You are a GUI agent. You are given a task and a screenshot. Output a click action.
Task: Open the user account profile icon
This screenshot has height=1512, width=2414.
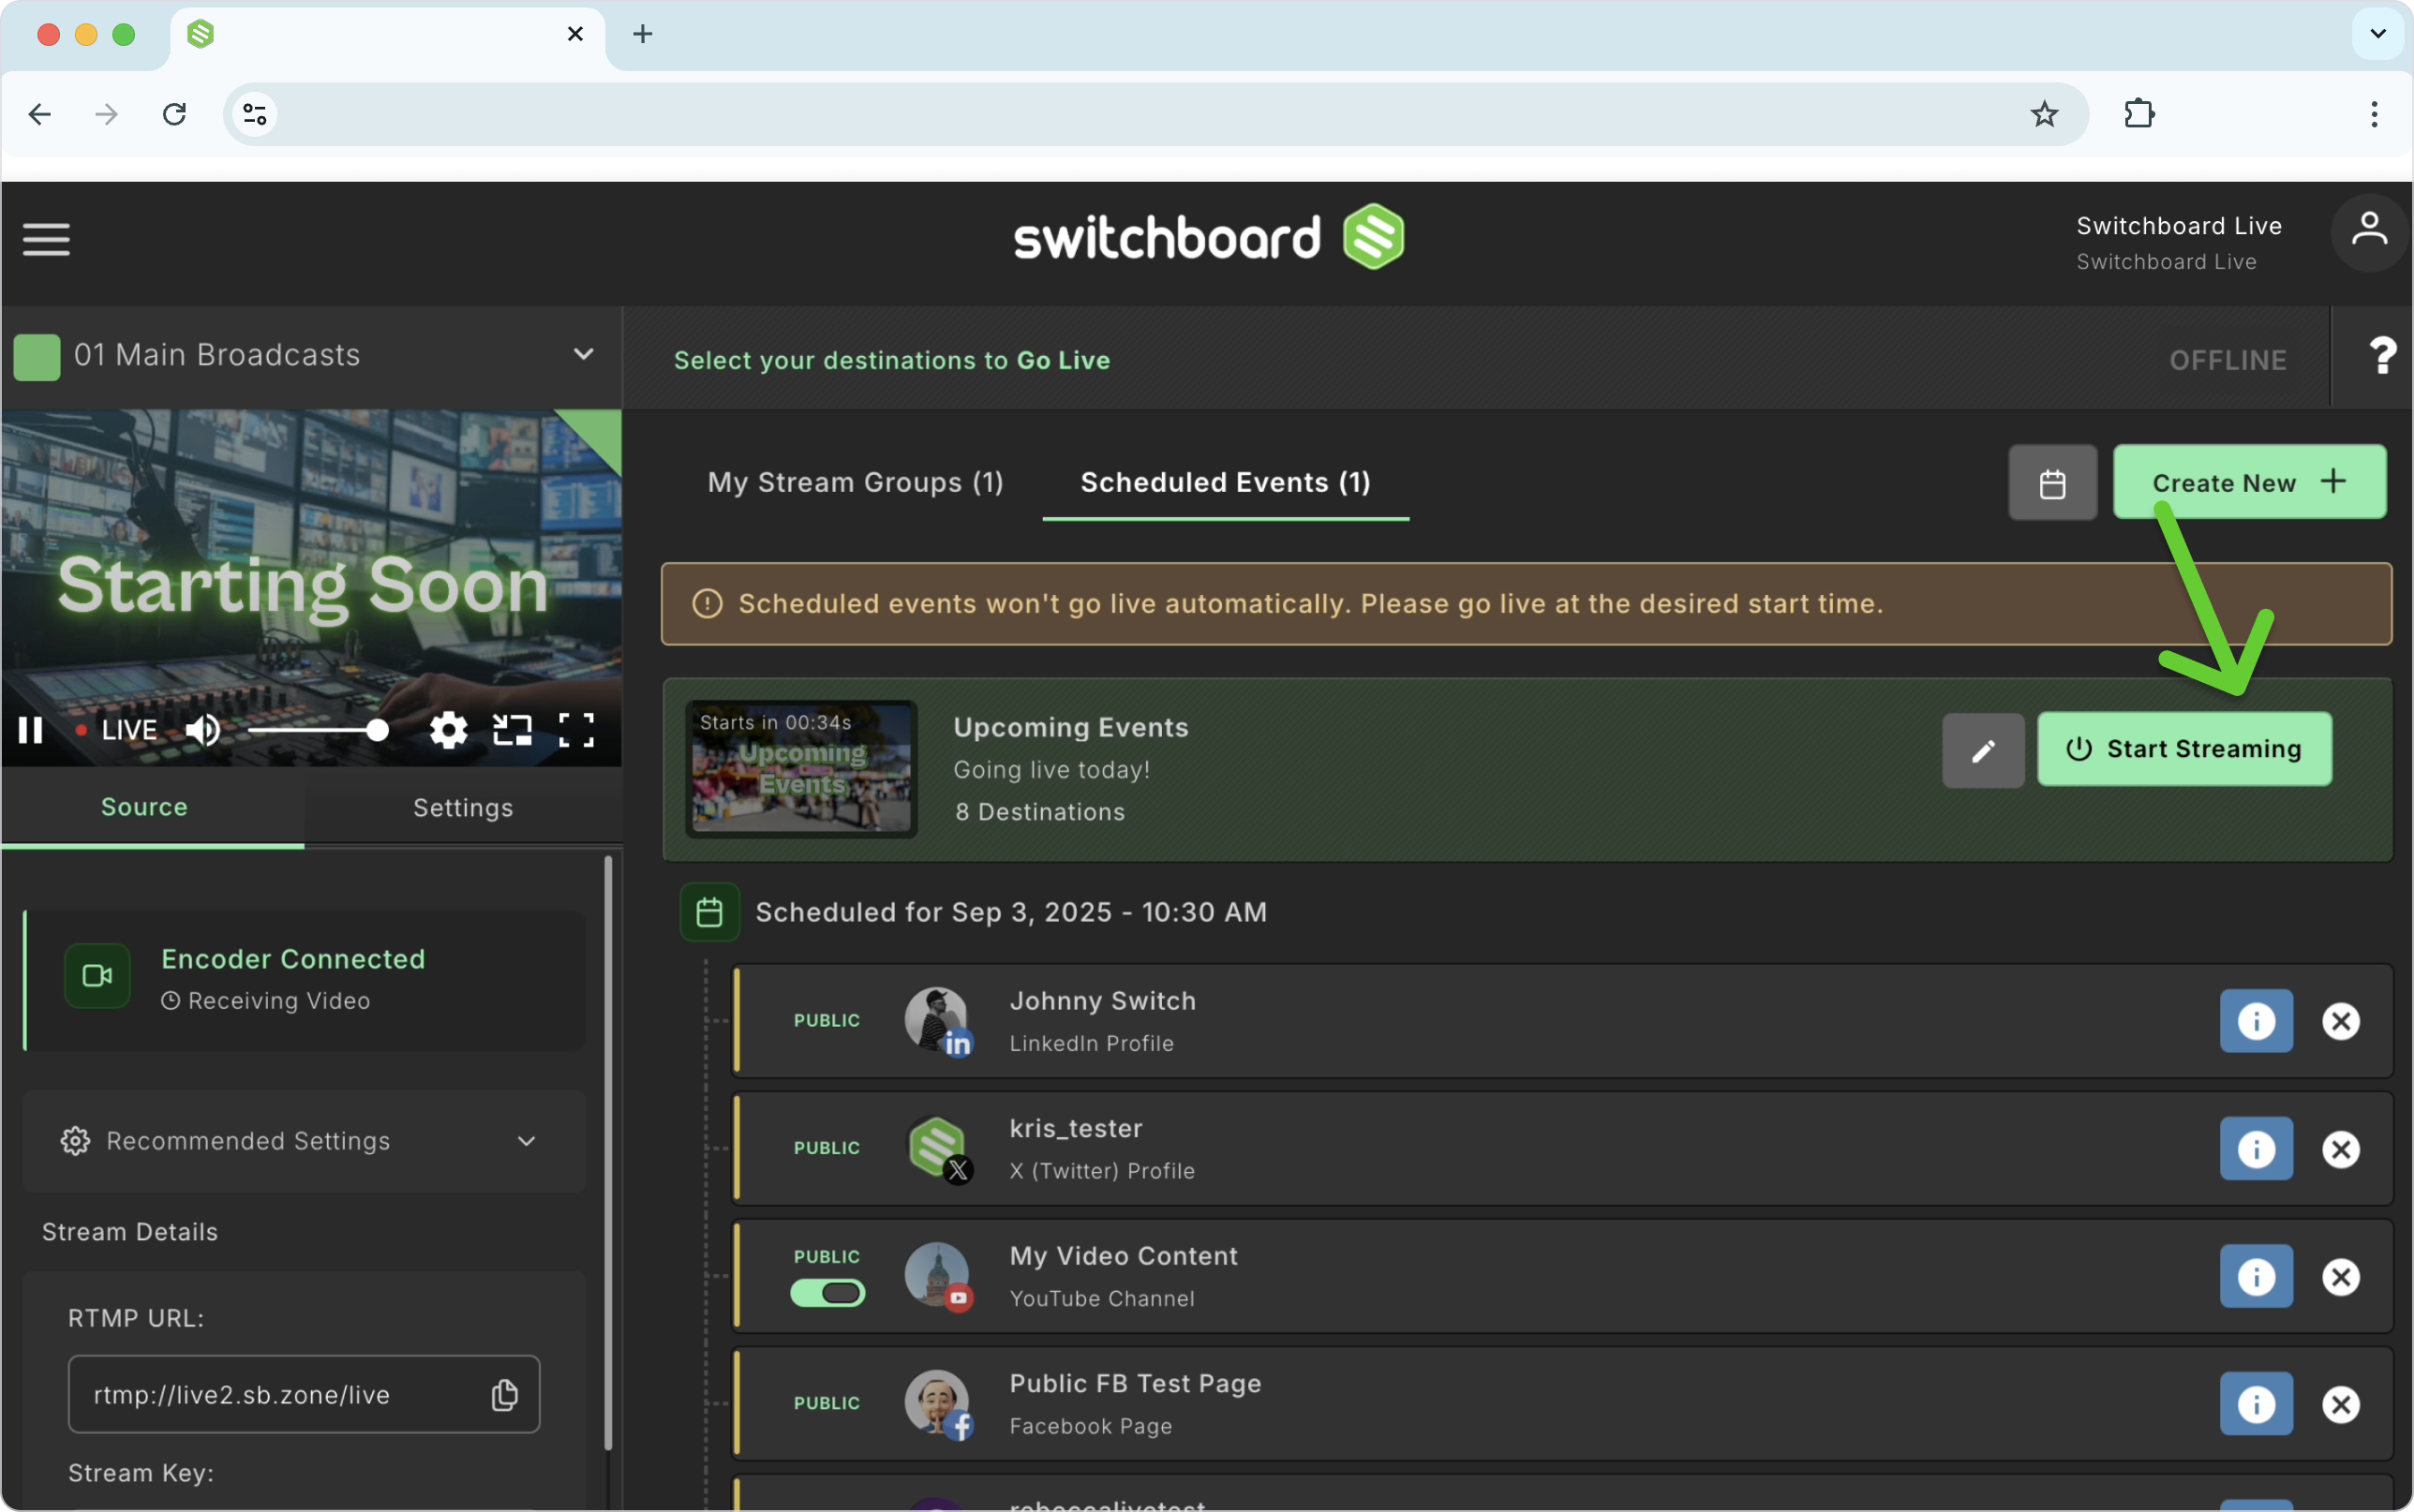pos(2368,232)
